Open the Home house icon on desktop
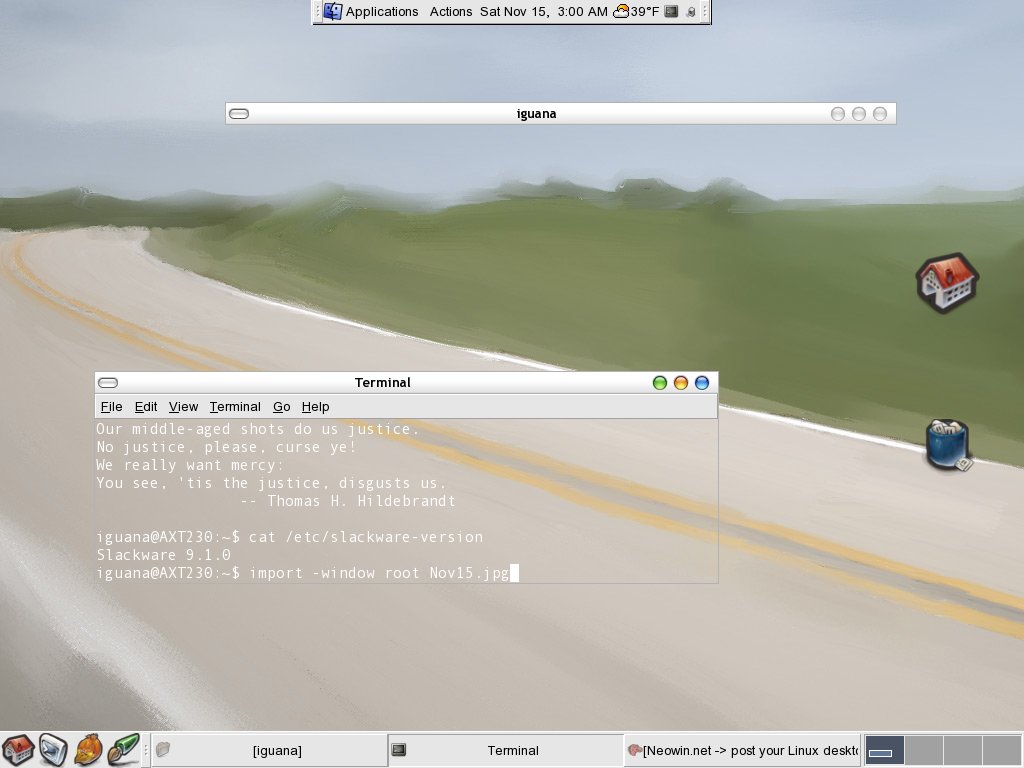The height and width of the screenshot is (768, 1024). 947,282
